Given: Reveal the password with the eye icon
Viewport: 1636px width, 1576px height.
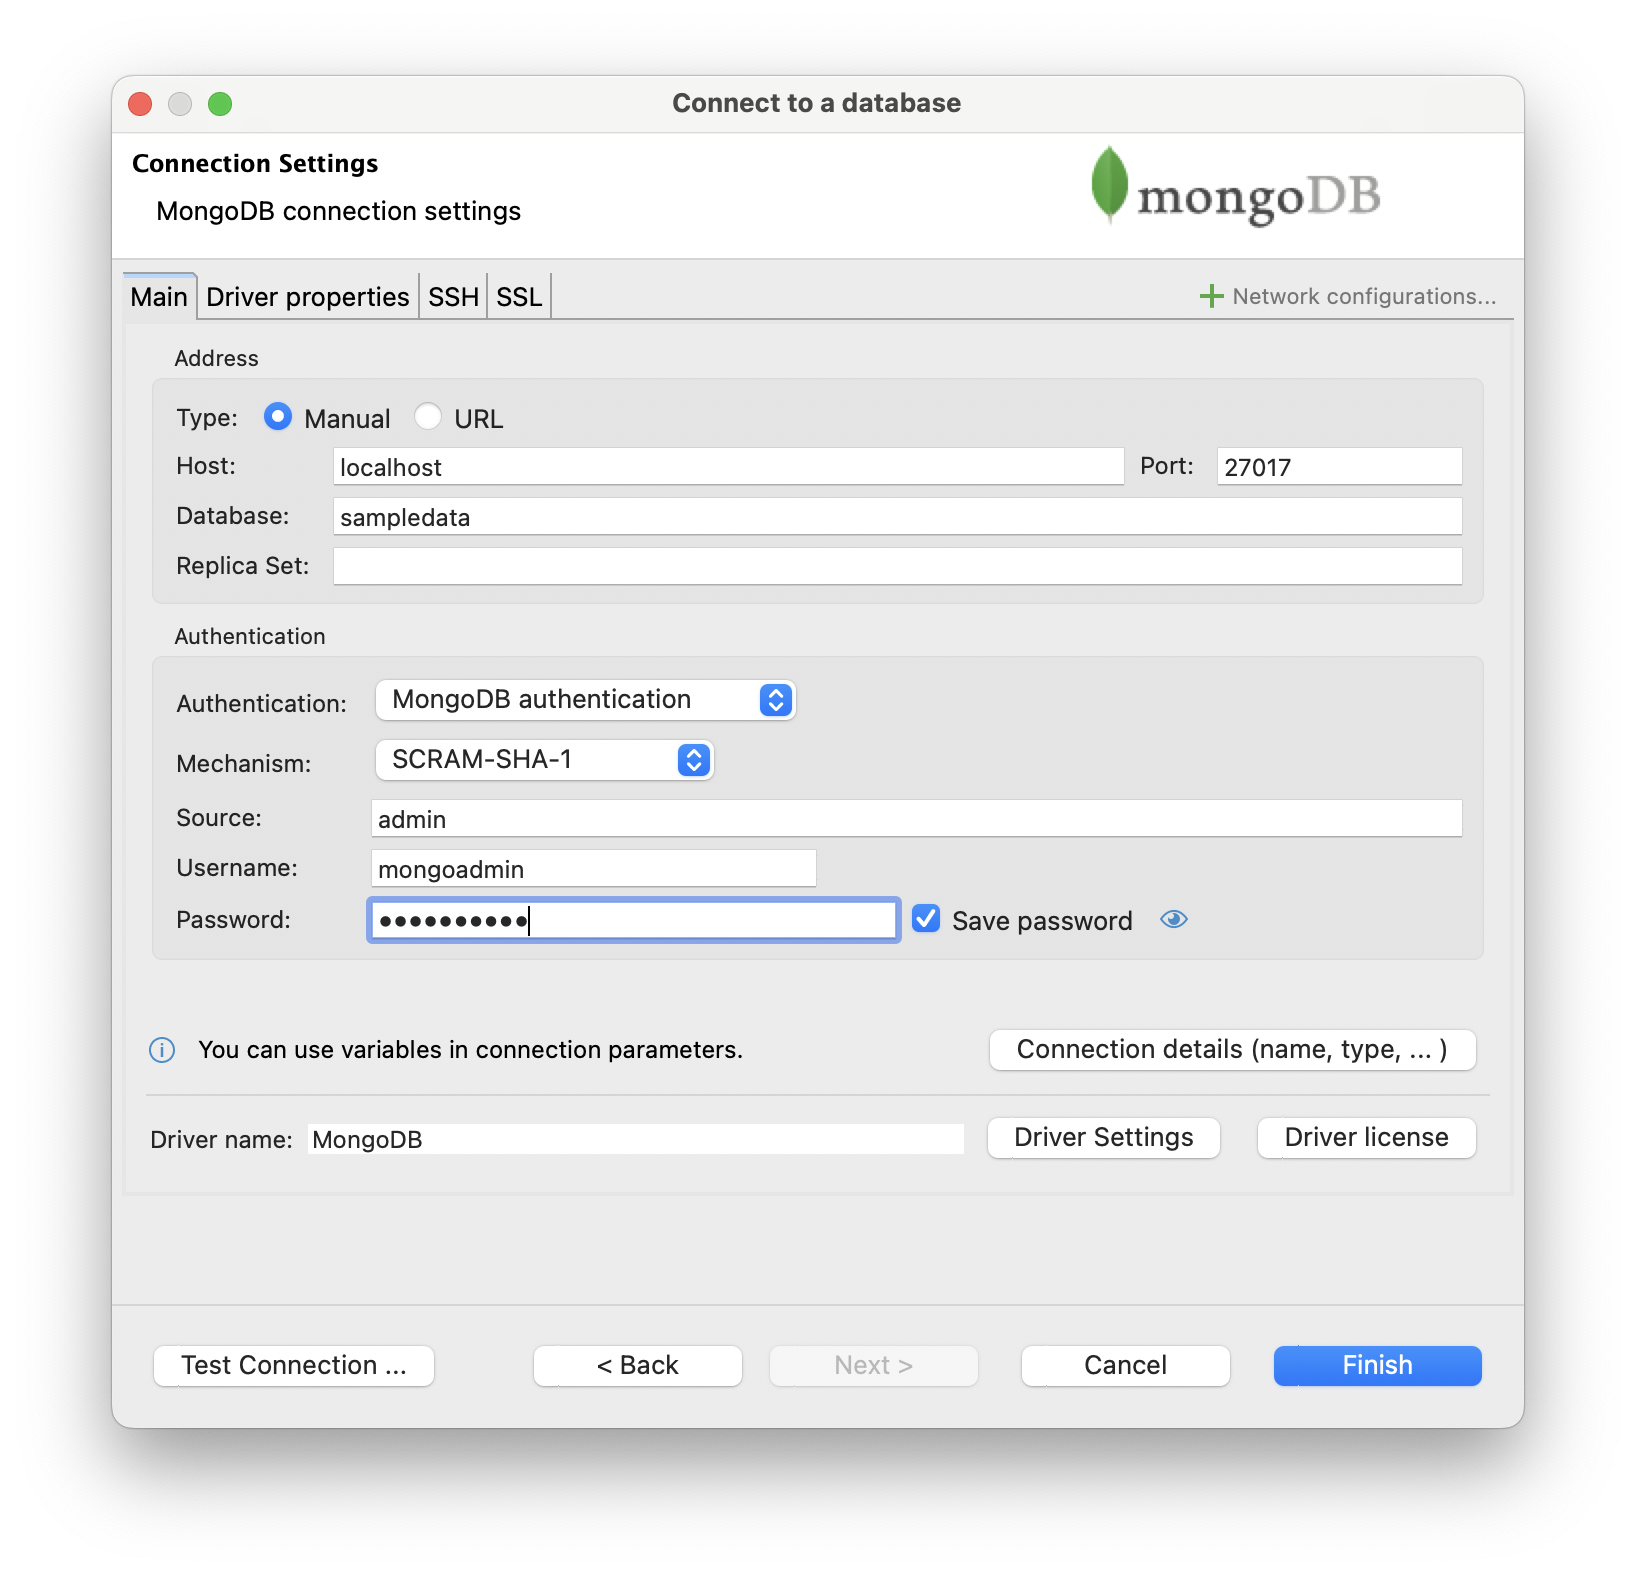Looking at the screenshot, I should [x=1174, y=919].
